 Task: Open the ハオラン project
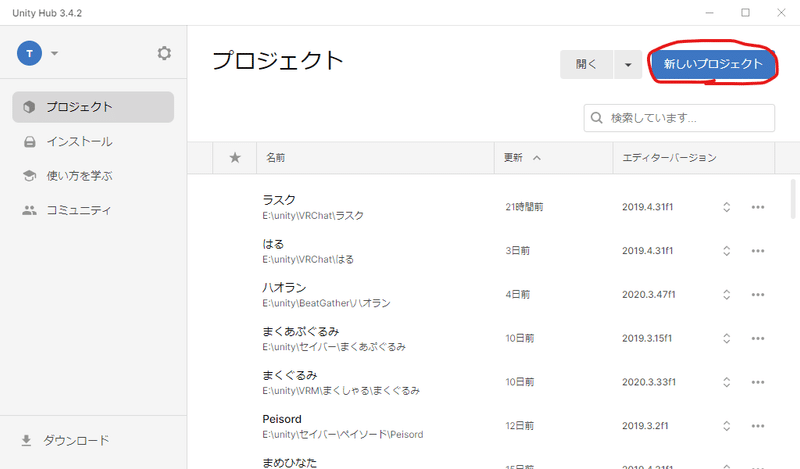click(284, 288)
